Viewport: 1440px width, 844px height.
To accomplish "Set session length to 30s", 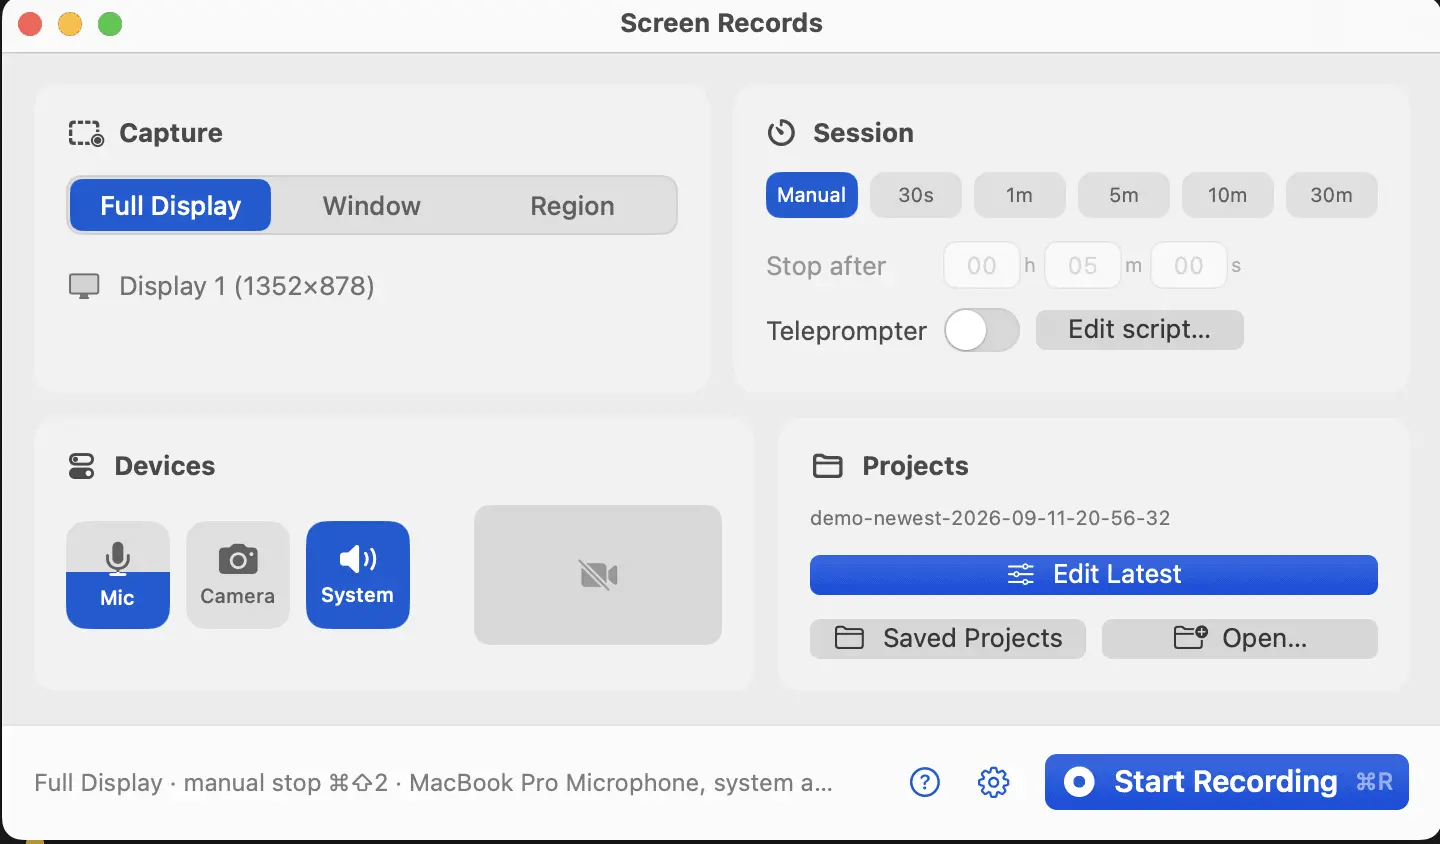I will tap(916, 195).
